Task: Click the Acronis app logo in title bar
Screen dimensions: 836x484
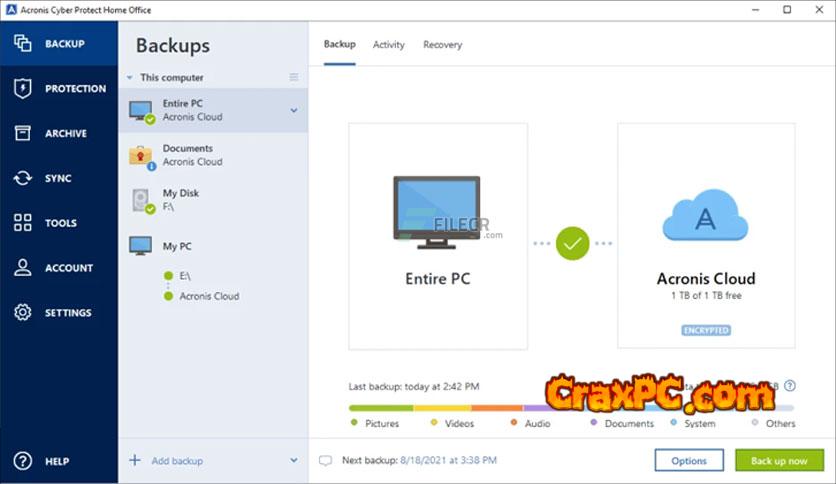Action: (11, 10)
